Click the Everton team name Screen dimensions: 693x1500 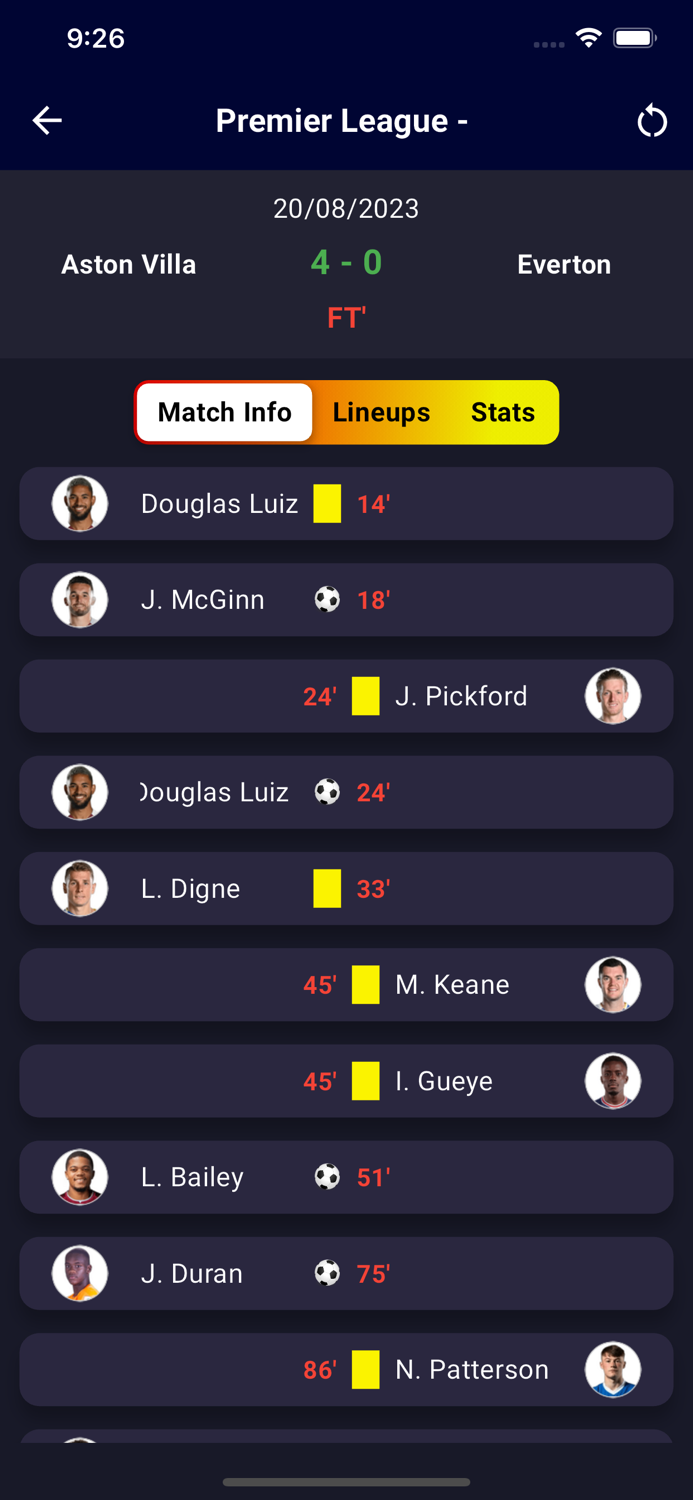(x=564, y=264)
